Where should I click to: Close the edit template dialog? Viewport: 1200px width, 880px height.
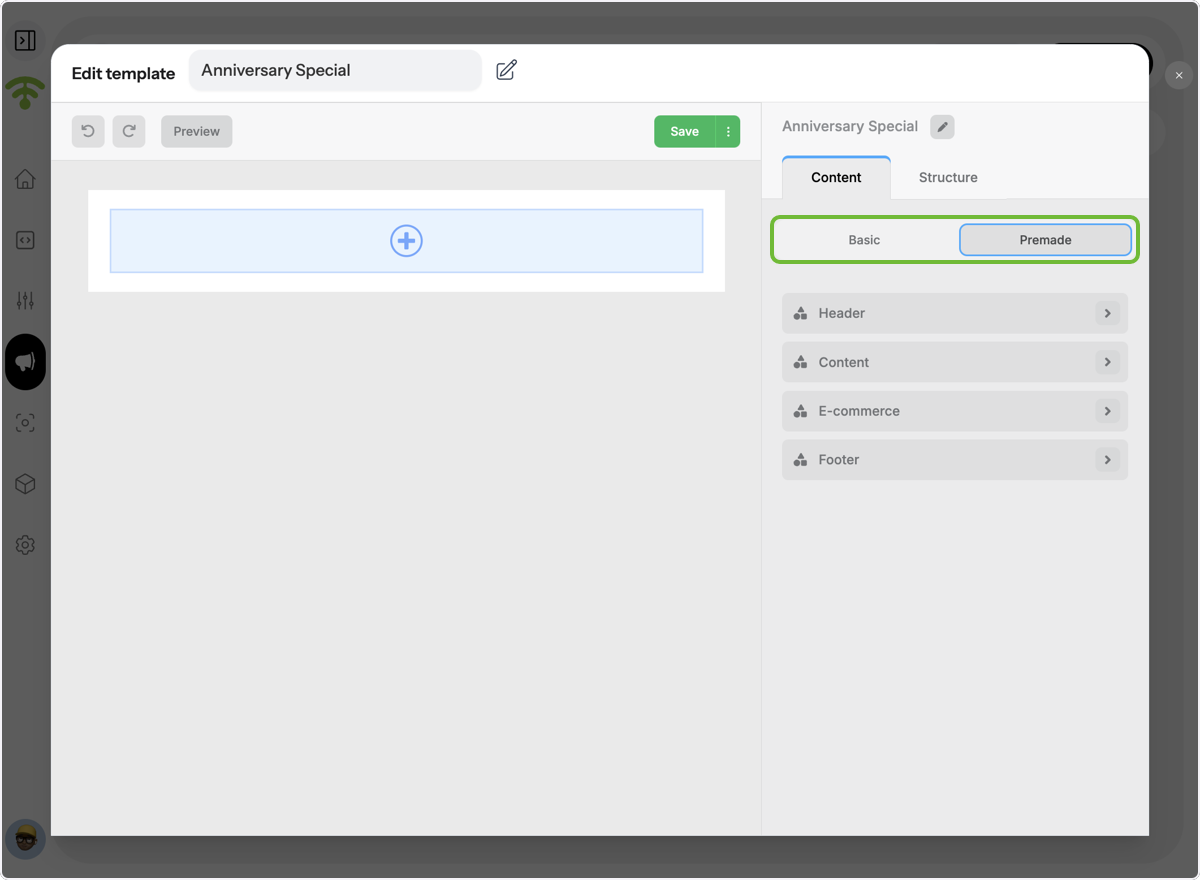[1179, 75]
